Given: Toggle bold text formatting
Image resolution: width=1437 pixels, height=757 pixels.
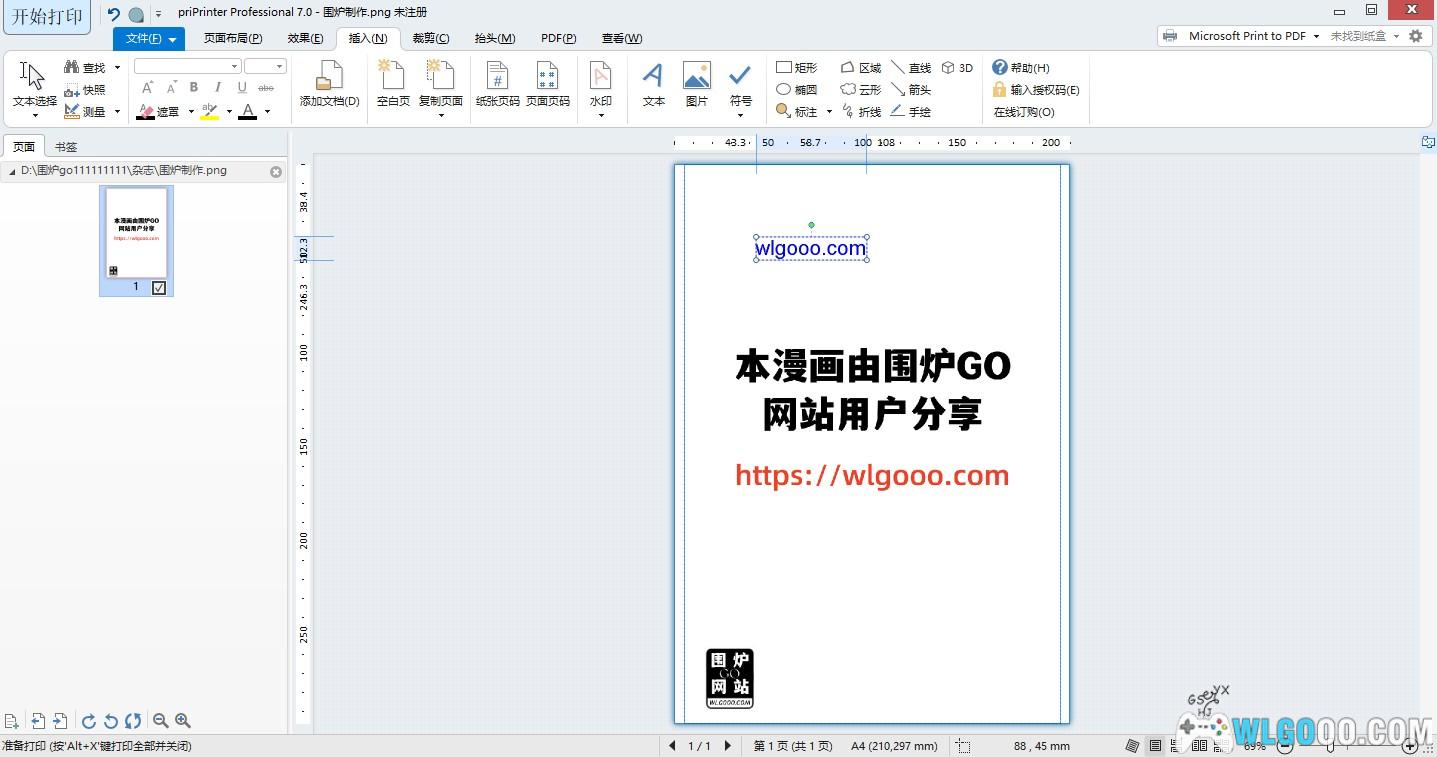Looking at the screenshot, I should coord(194,88).
